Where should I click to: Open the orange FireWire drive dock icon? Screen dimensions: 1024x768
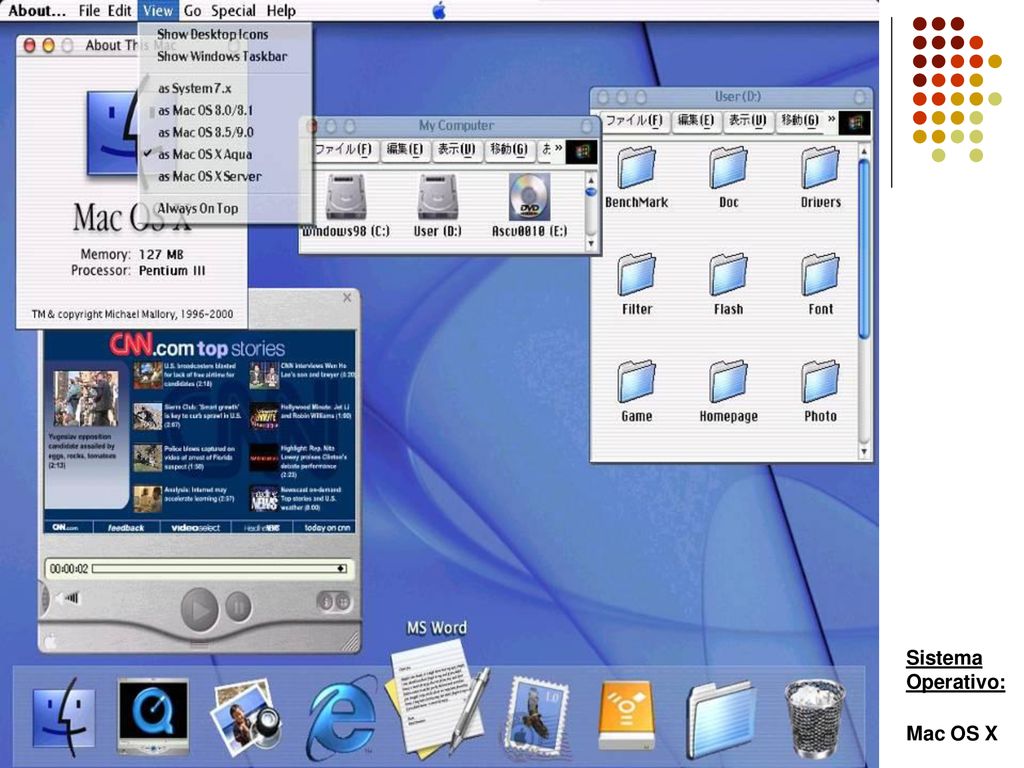coord(627,715)
